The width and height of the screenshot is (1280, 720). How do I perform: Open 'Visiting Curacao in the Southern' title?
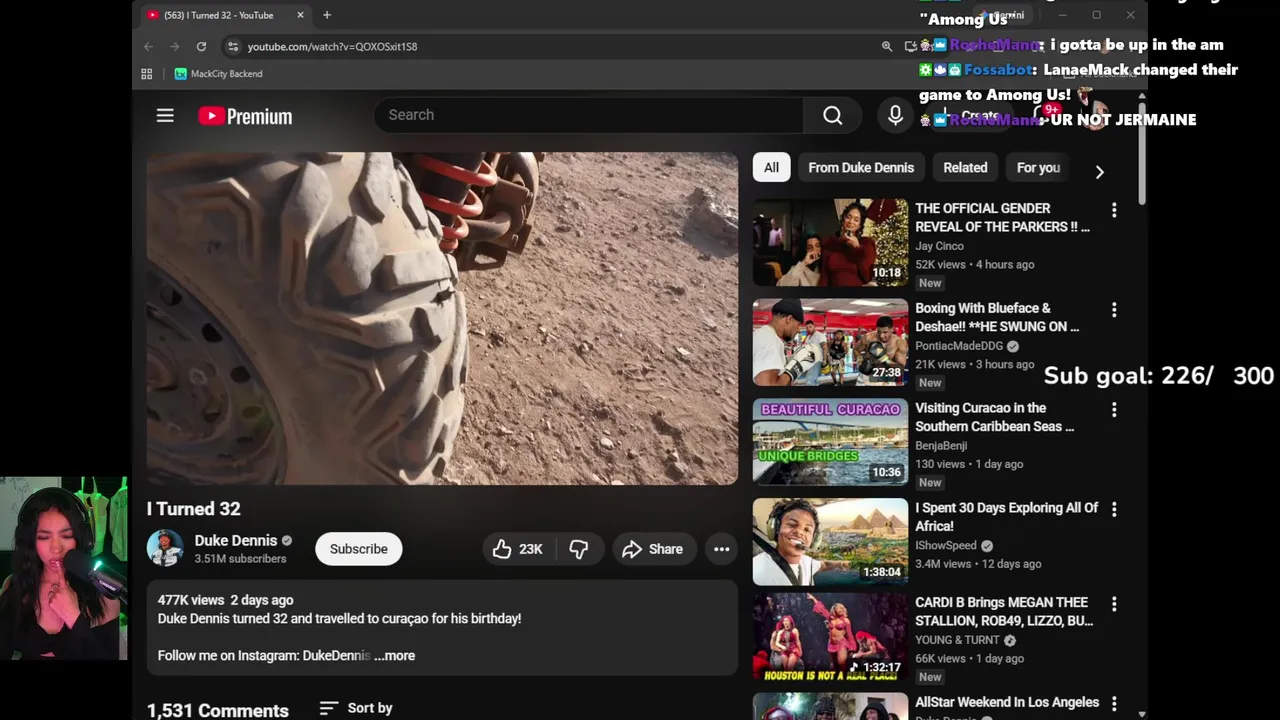[x=995, y=417]
